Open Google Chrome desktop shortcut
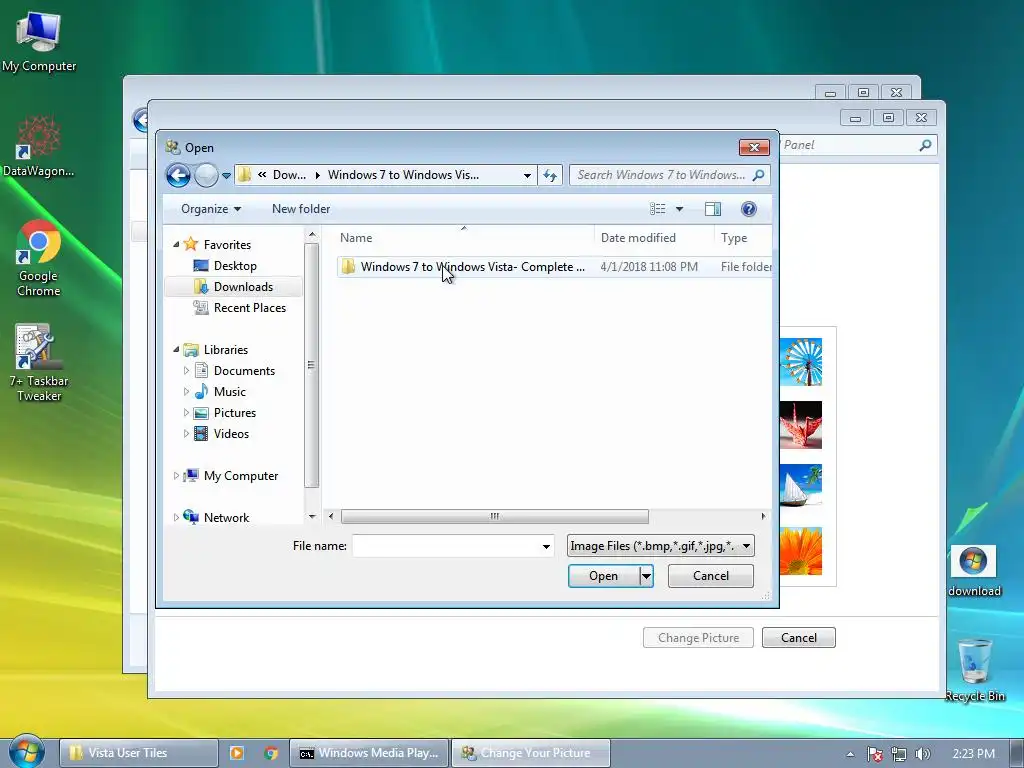1024x768 pixels. click(39, 258)
